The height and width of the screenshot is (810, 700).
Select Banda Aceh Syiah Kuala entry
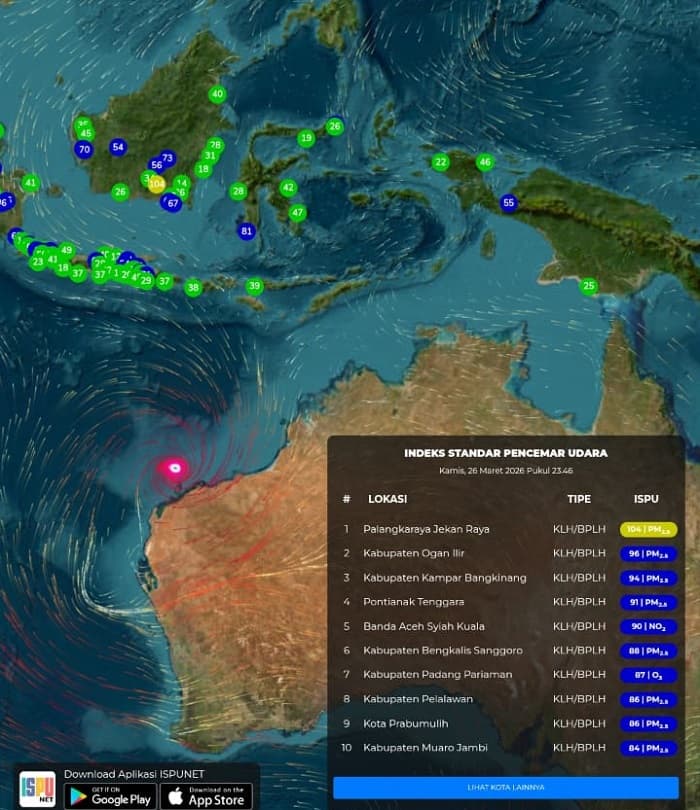click(x=423, y=626)
